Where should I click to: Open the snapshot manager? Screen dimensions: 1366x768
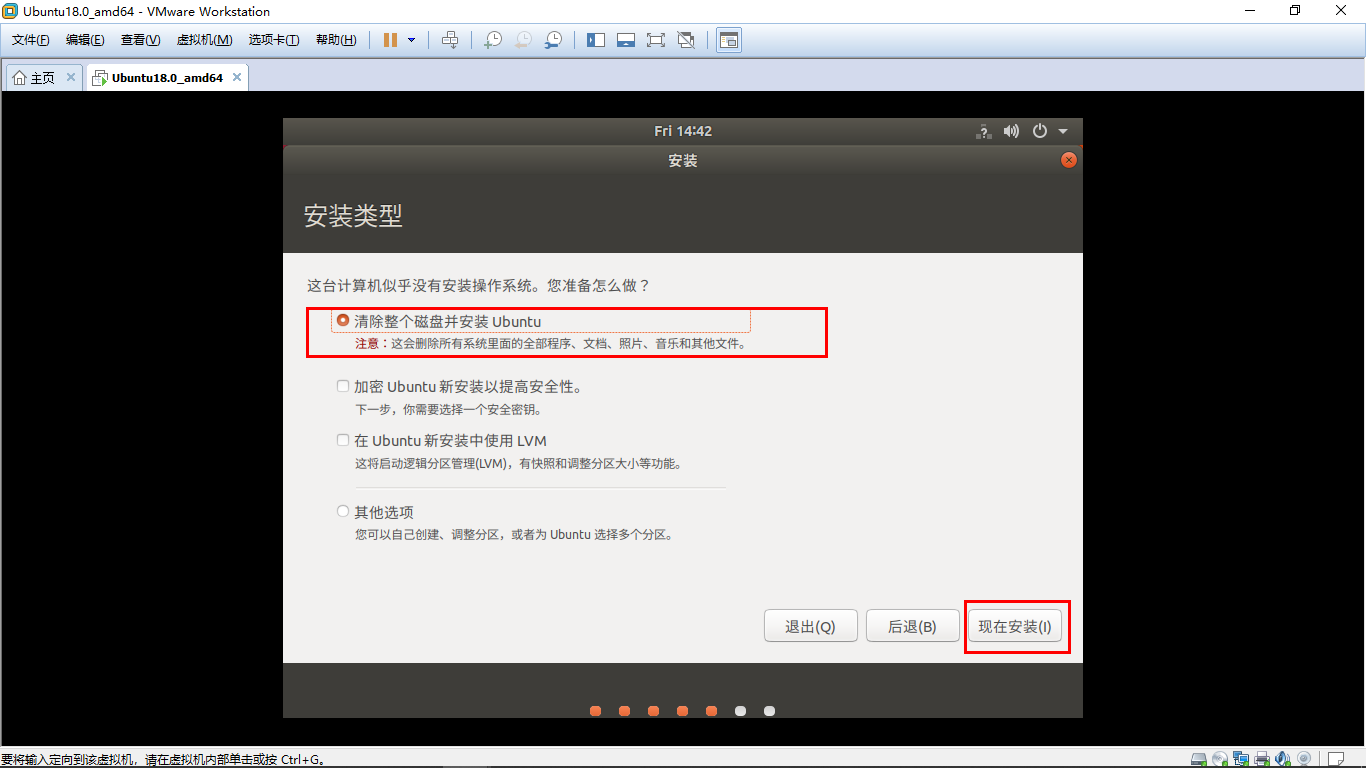coord(553,40)
